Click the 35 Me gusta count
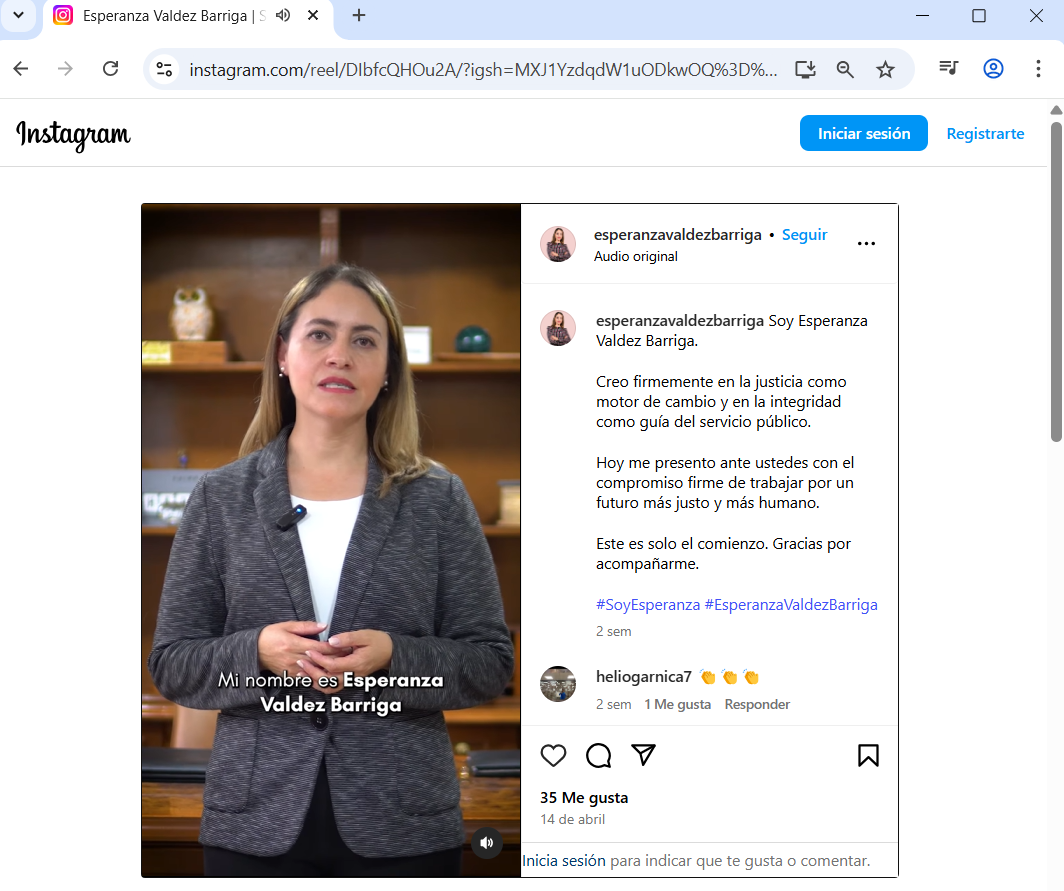Screen dimensions: 1064x891 (584, 798)
